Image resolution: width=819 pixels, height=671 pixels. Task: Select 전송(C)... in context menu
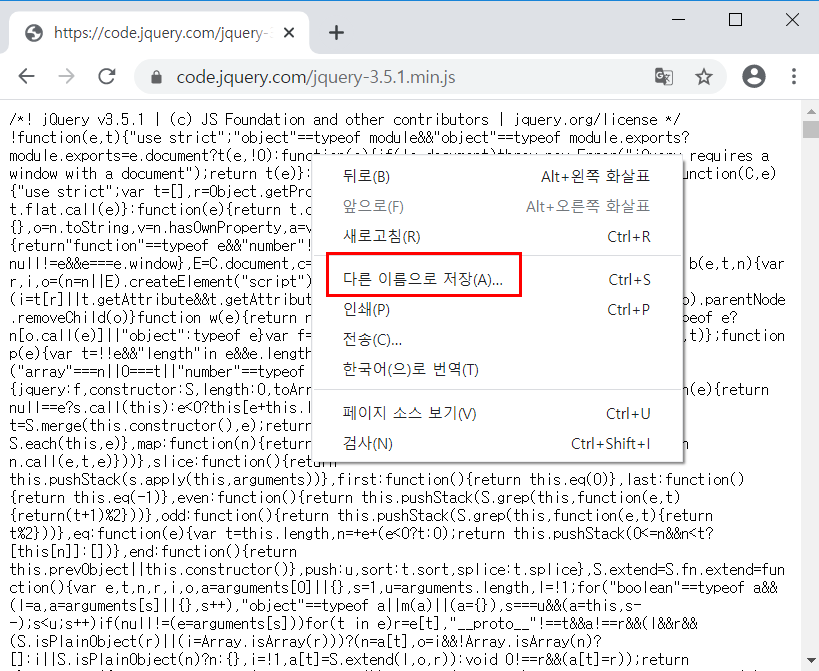[497, 340]
